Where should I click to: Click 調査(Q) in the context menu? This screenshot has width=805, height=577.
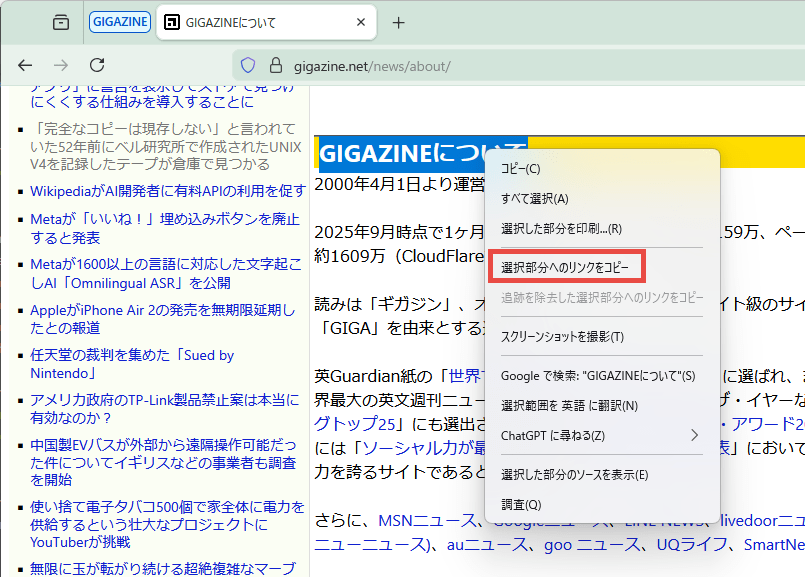520,505
